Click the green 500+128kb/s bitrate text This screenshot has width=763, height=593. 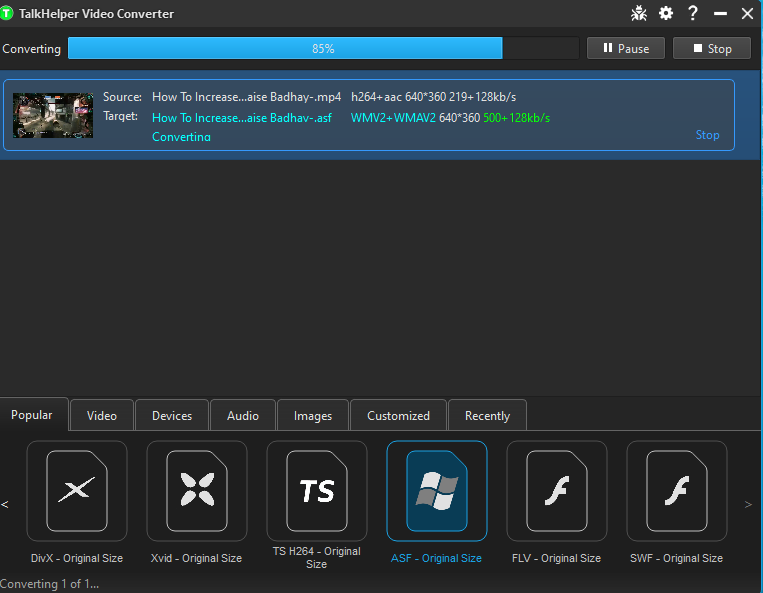click(x=516, y=118)
